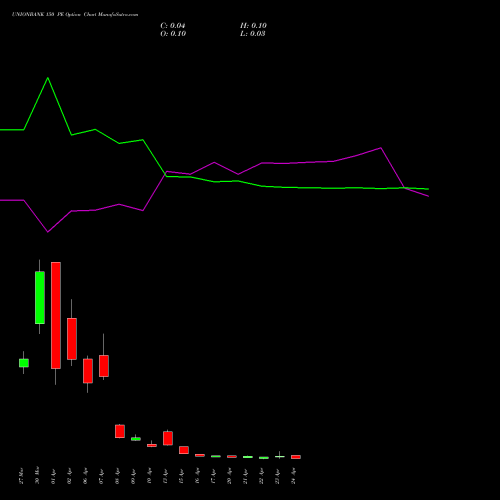
Task: Click the purple line's lowest trough
Action: click(x=48, y=232)
